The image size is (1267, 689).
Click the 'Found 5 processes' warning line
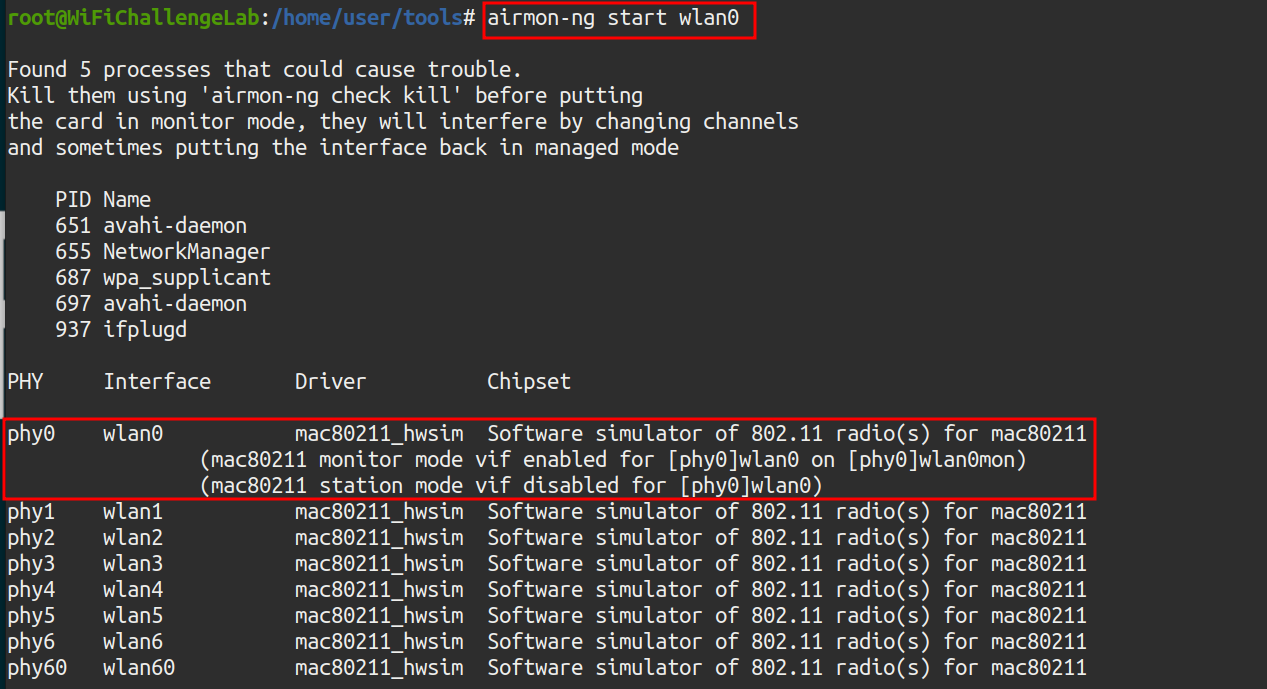point(264,70)
